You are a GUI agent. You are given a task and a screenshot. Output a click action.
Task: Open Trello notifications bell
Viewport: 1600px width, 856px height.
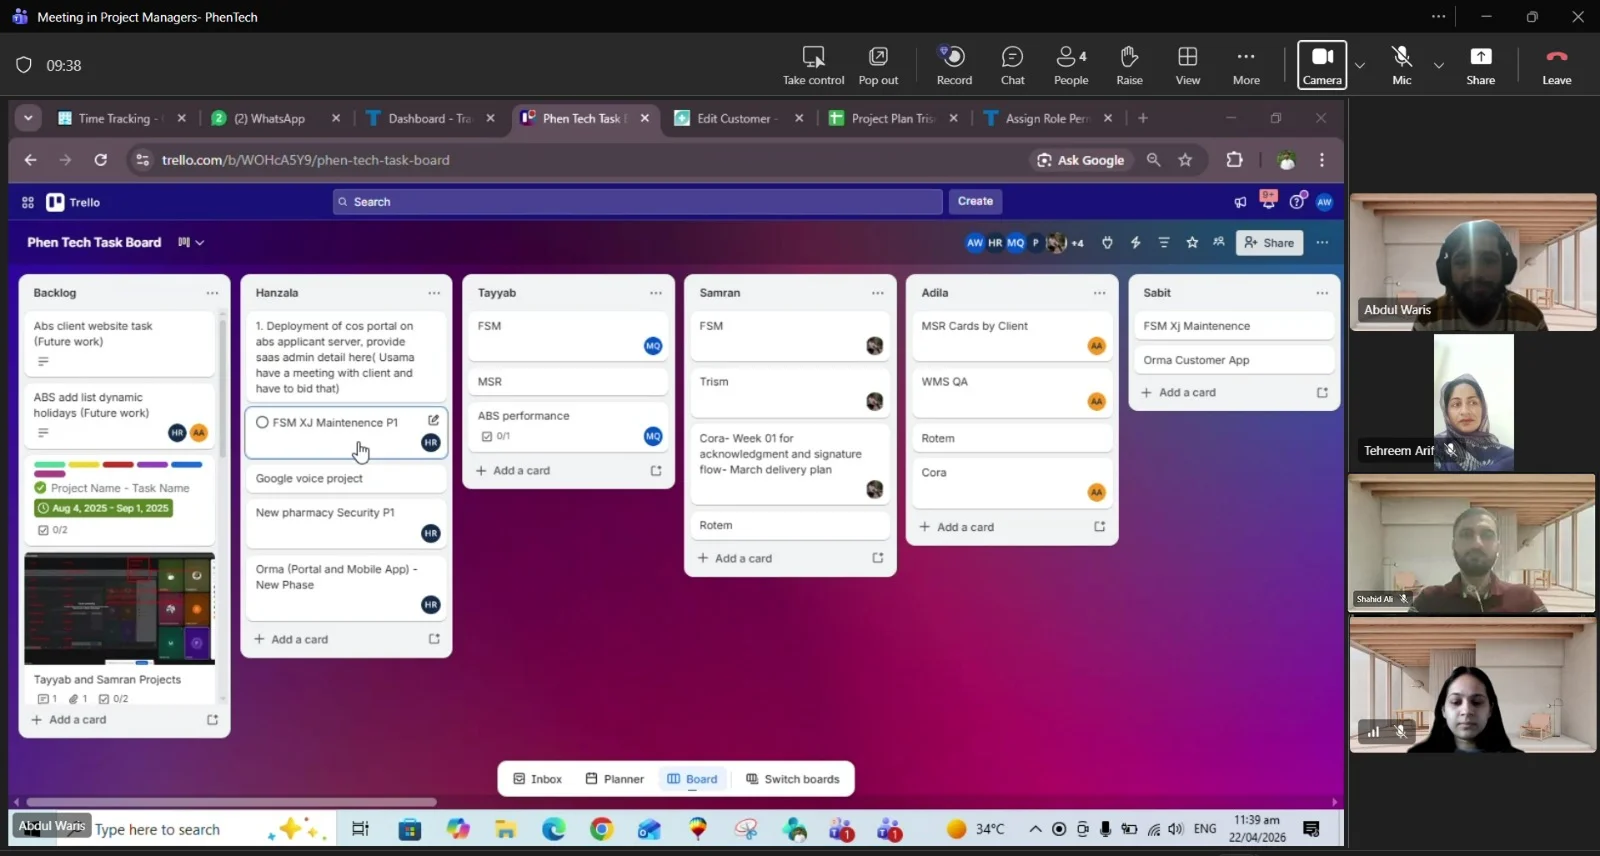pyautogui.click(x=1268, y=200)
